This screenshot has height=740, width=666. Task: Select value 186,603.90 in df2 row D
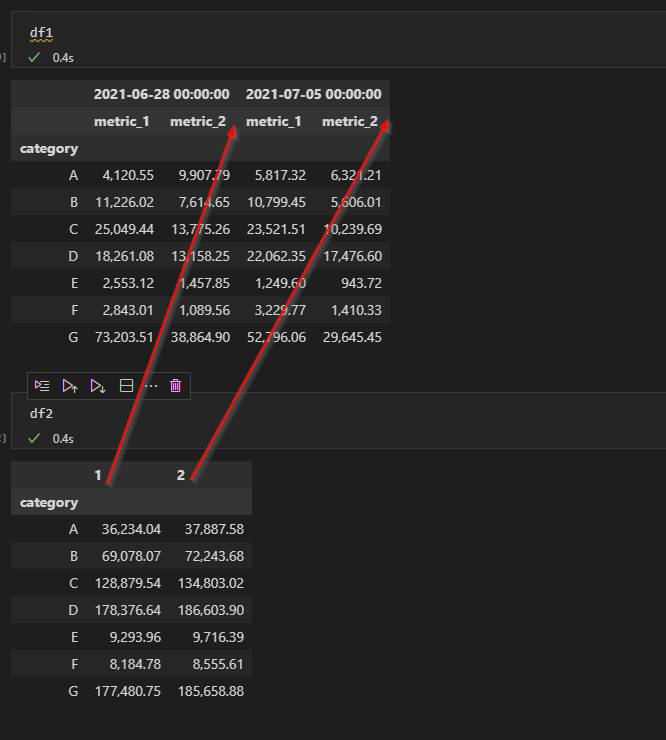click(211, 610)
